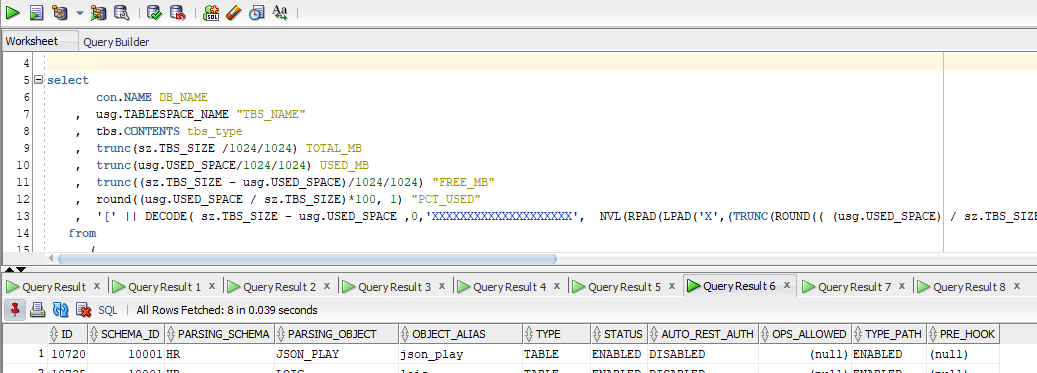Click the delete row red X icon
This screenshot has height=373, width=1037.
click(x=83, y=310)
